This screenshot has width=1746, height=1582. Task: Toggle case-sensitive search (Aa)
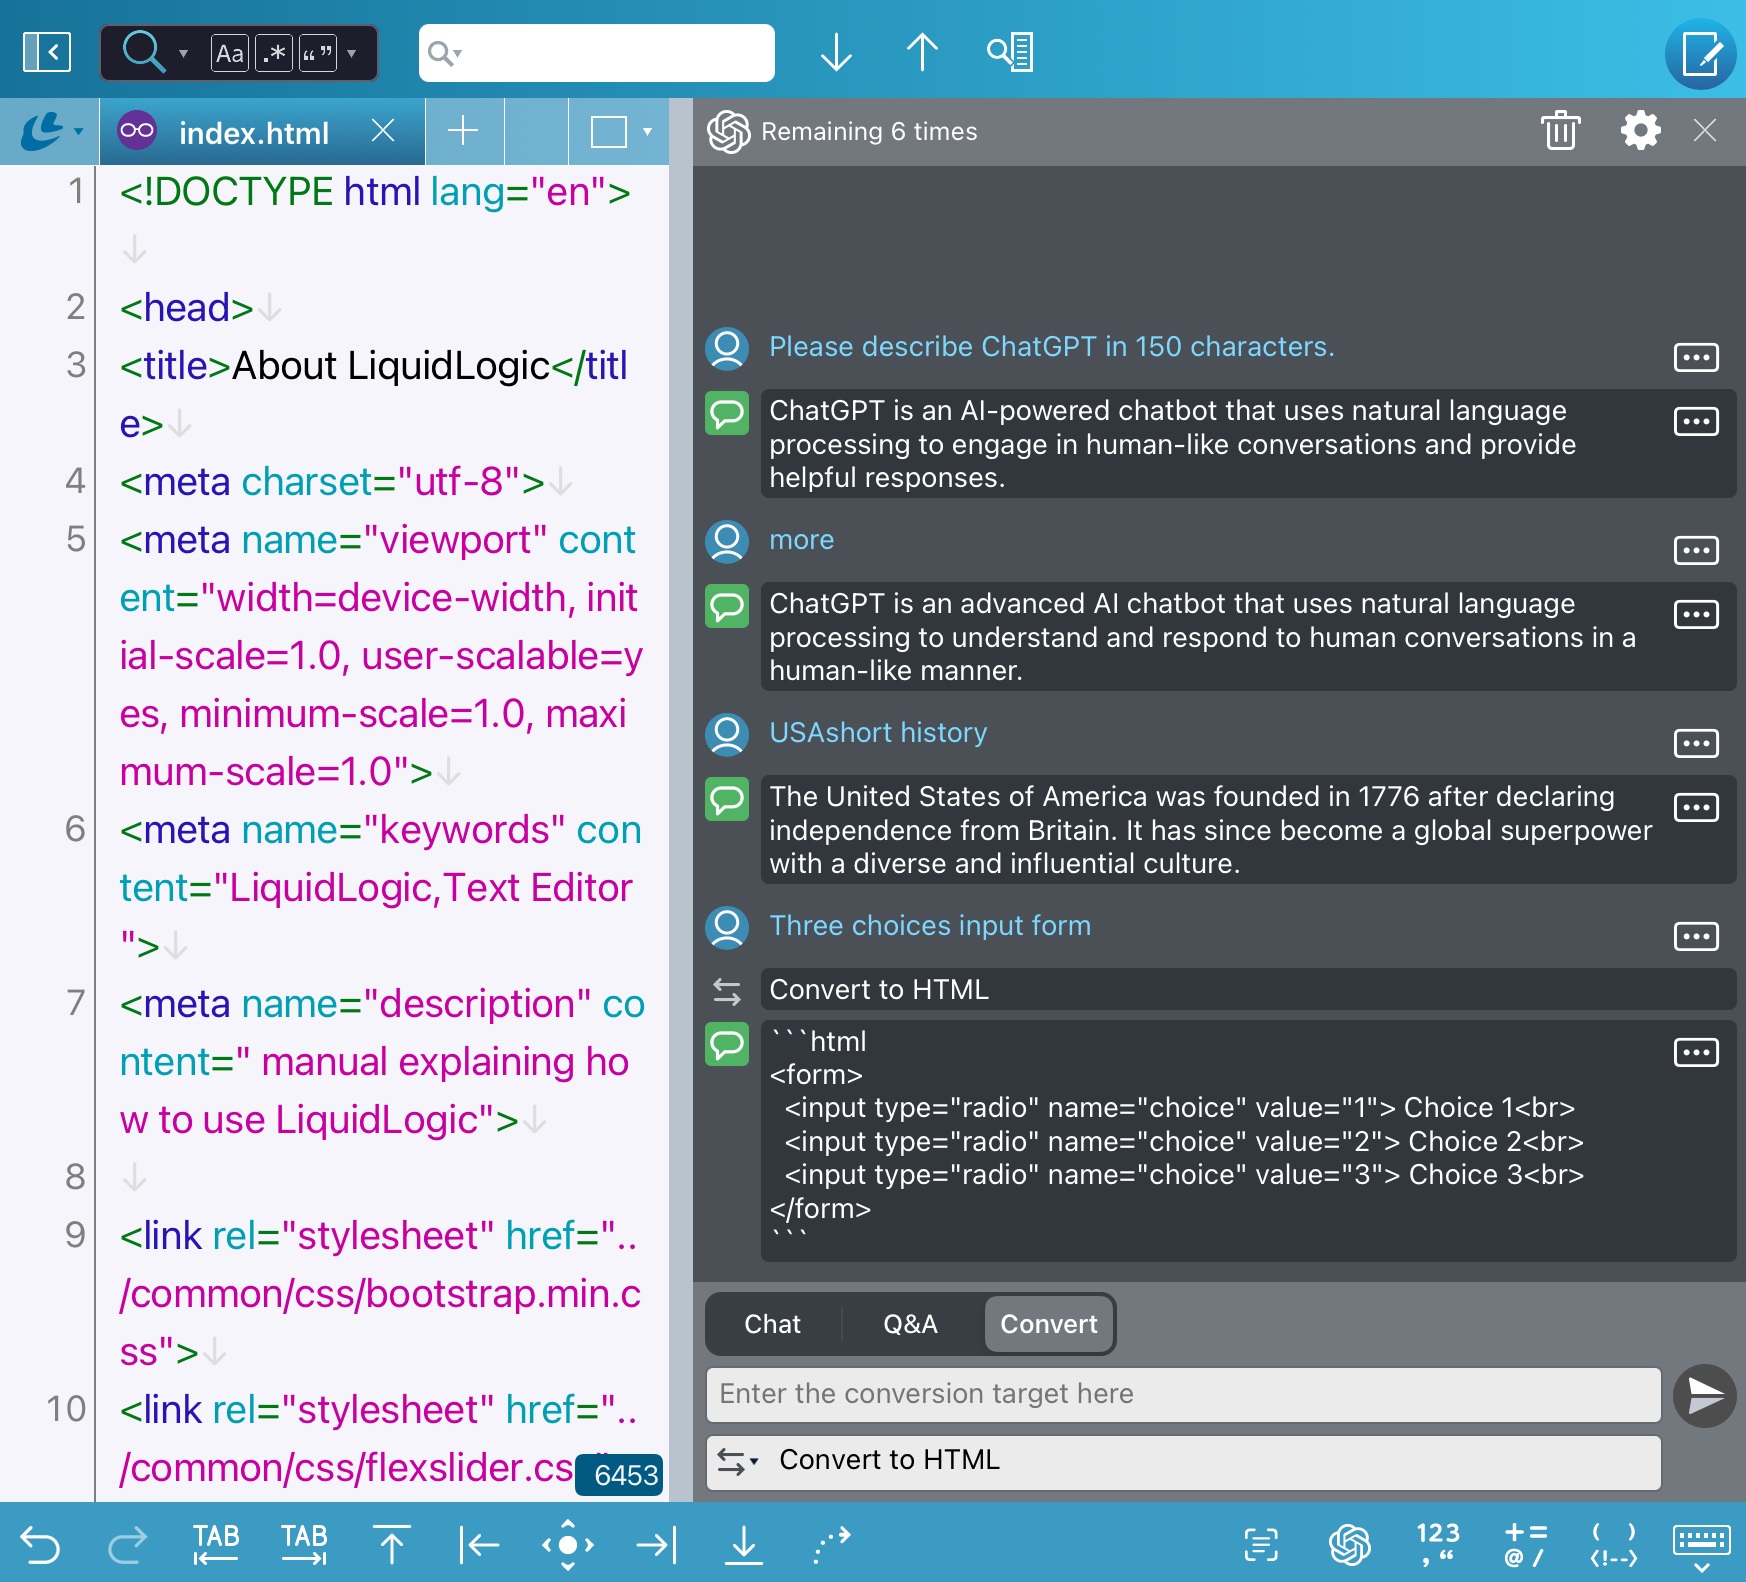tap(229, 53)
